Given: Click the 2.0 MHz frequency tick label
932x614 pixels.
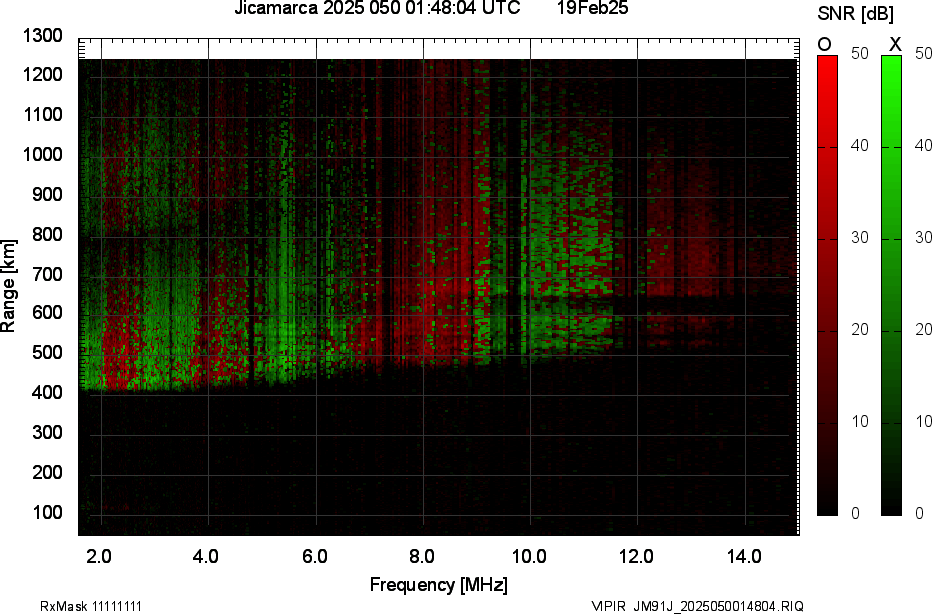Looking at the screenshot, I should 99,557.
